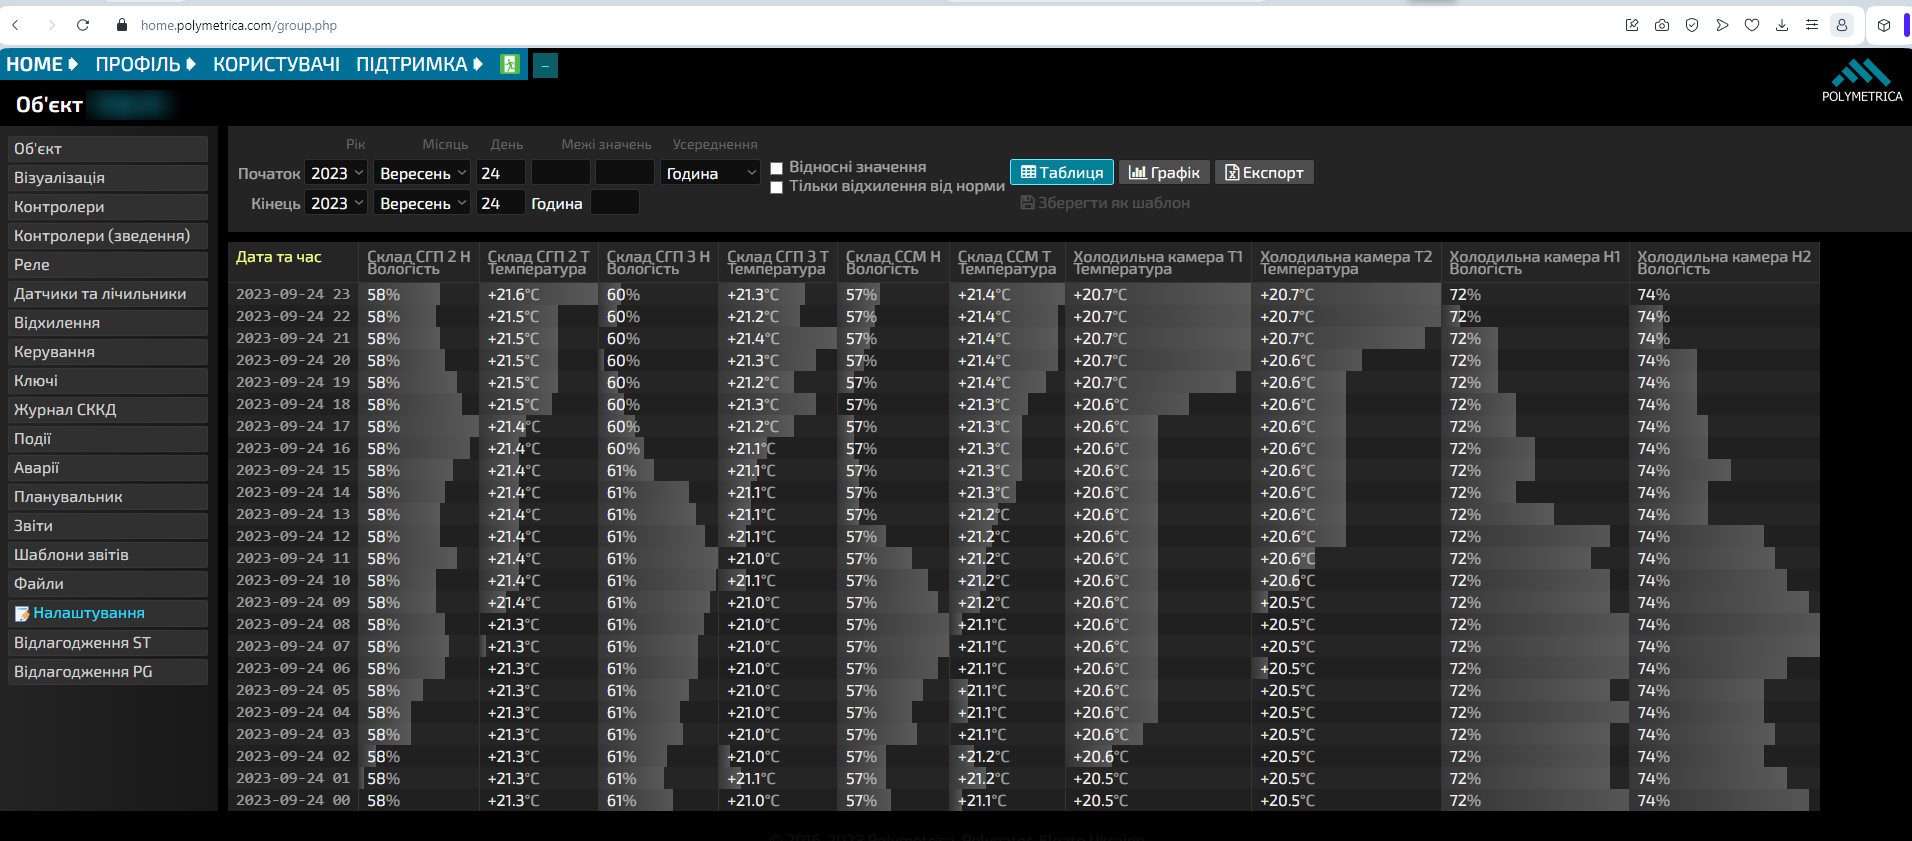Click the Експорт button

(1264, 172)
